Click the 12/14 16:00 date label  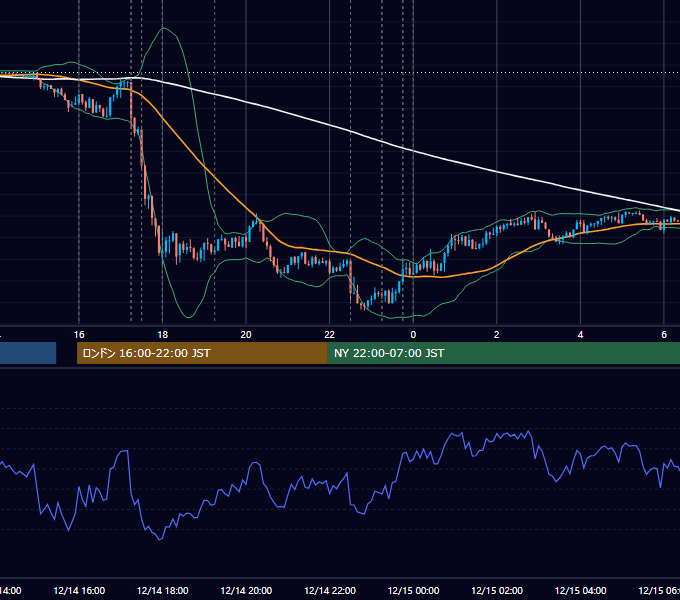(79, 591)
